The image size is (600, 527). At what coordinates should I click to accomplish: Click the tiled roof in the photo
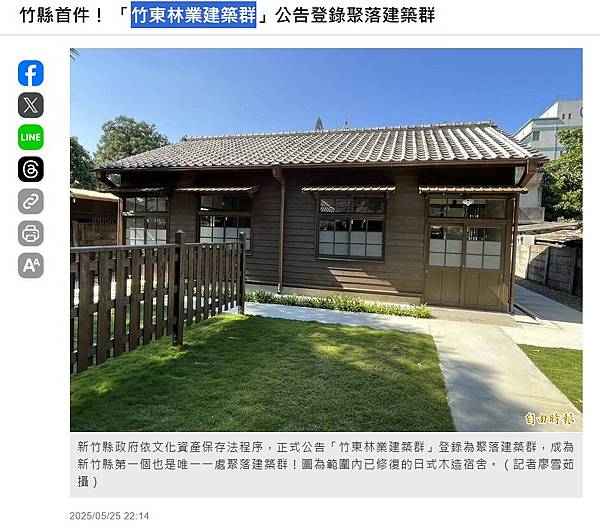(321, 145)
